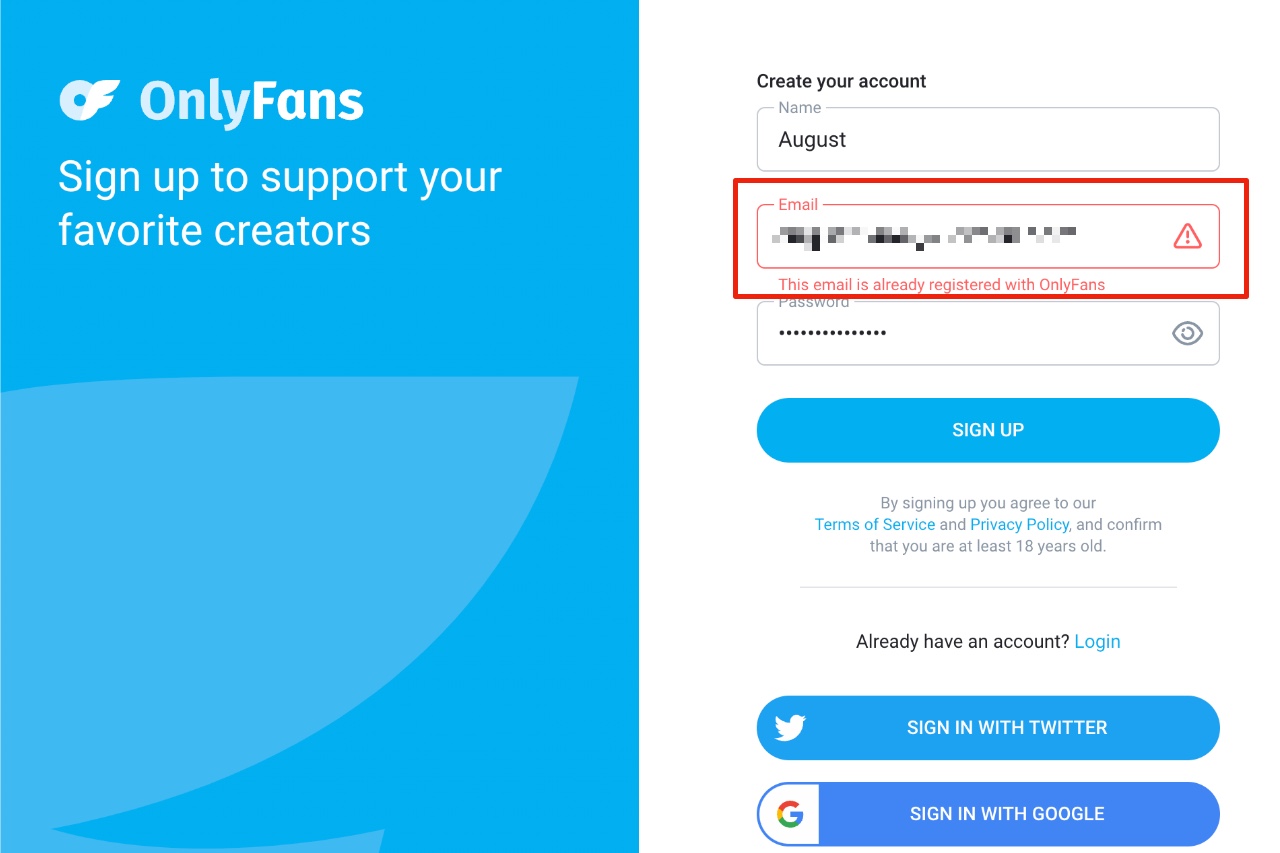The height and width of the screenshot is (853, 1280).
Task: Click the Twitter bird icon
Action: [790, 728]
